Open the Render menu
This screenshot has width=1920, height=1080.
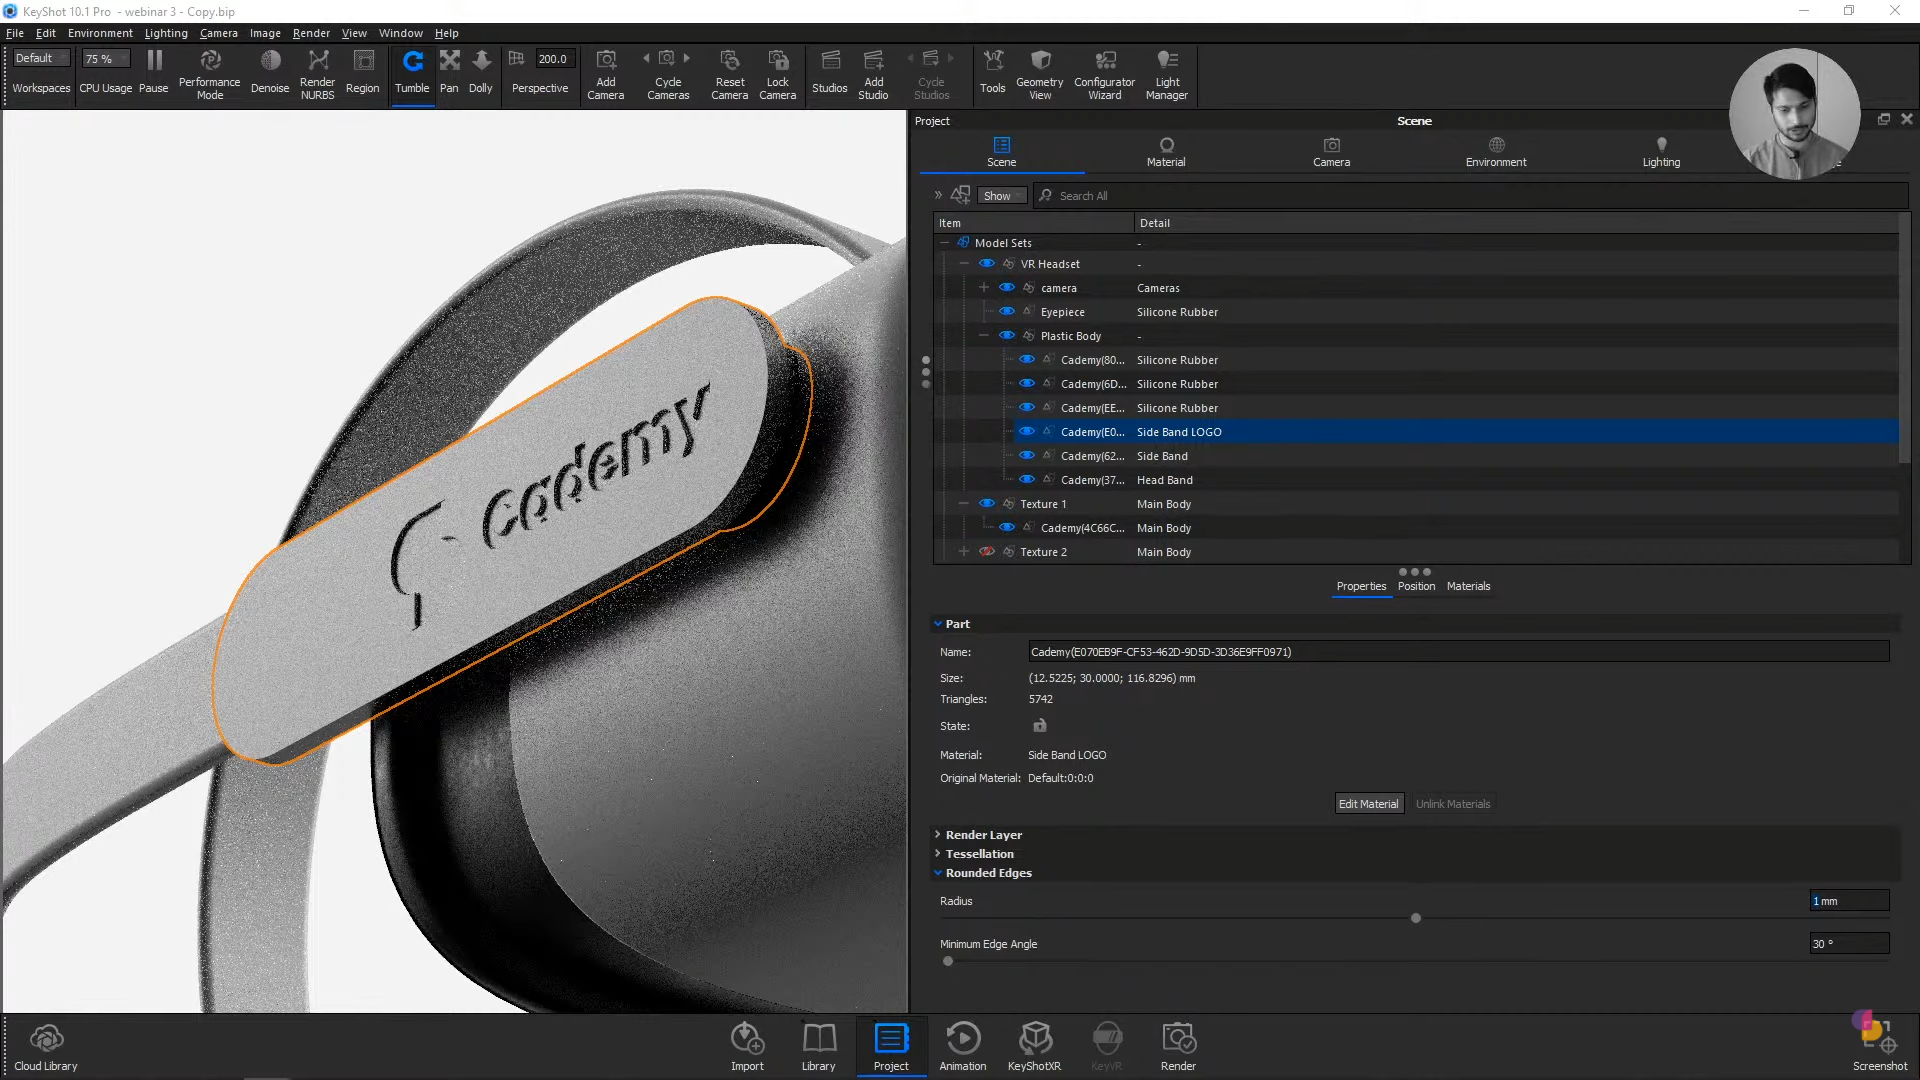311,33
